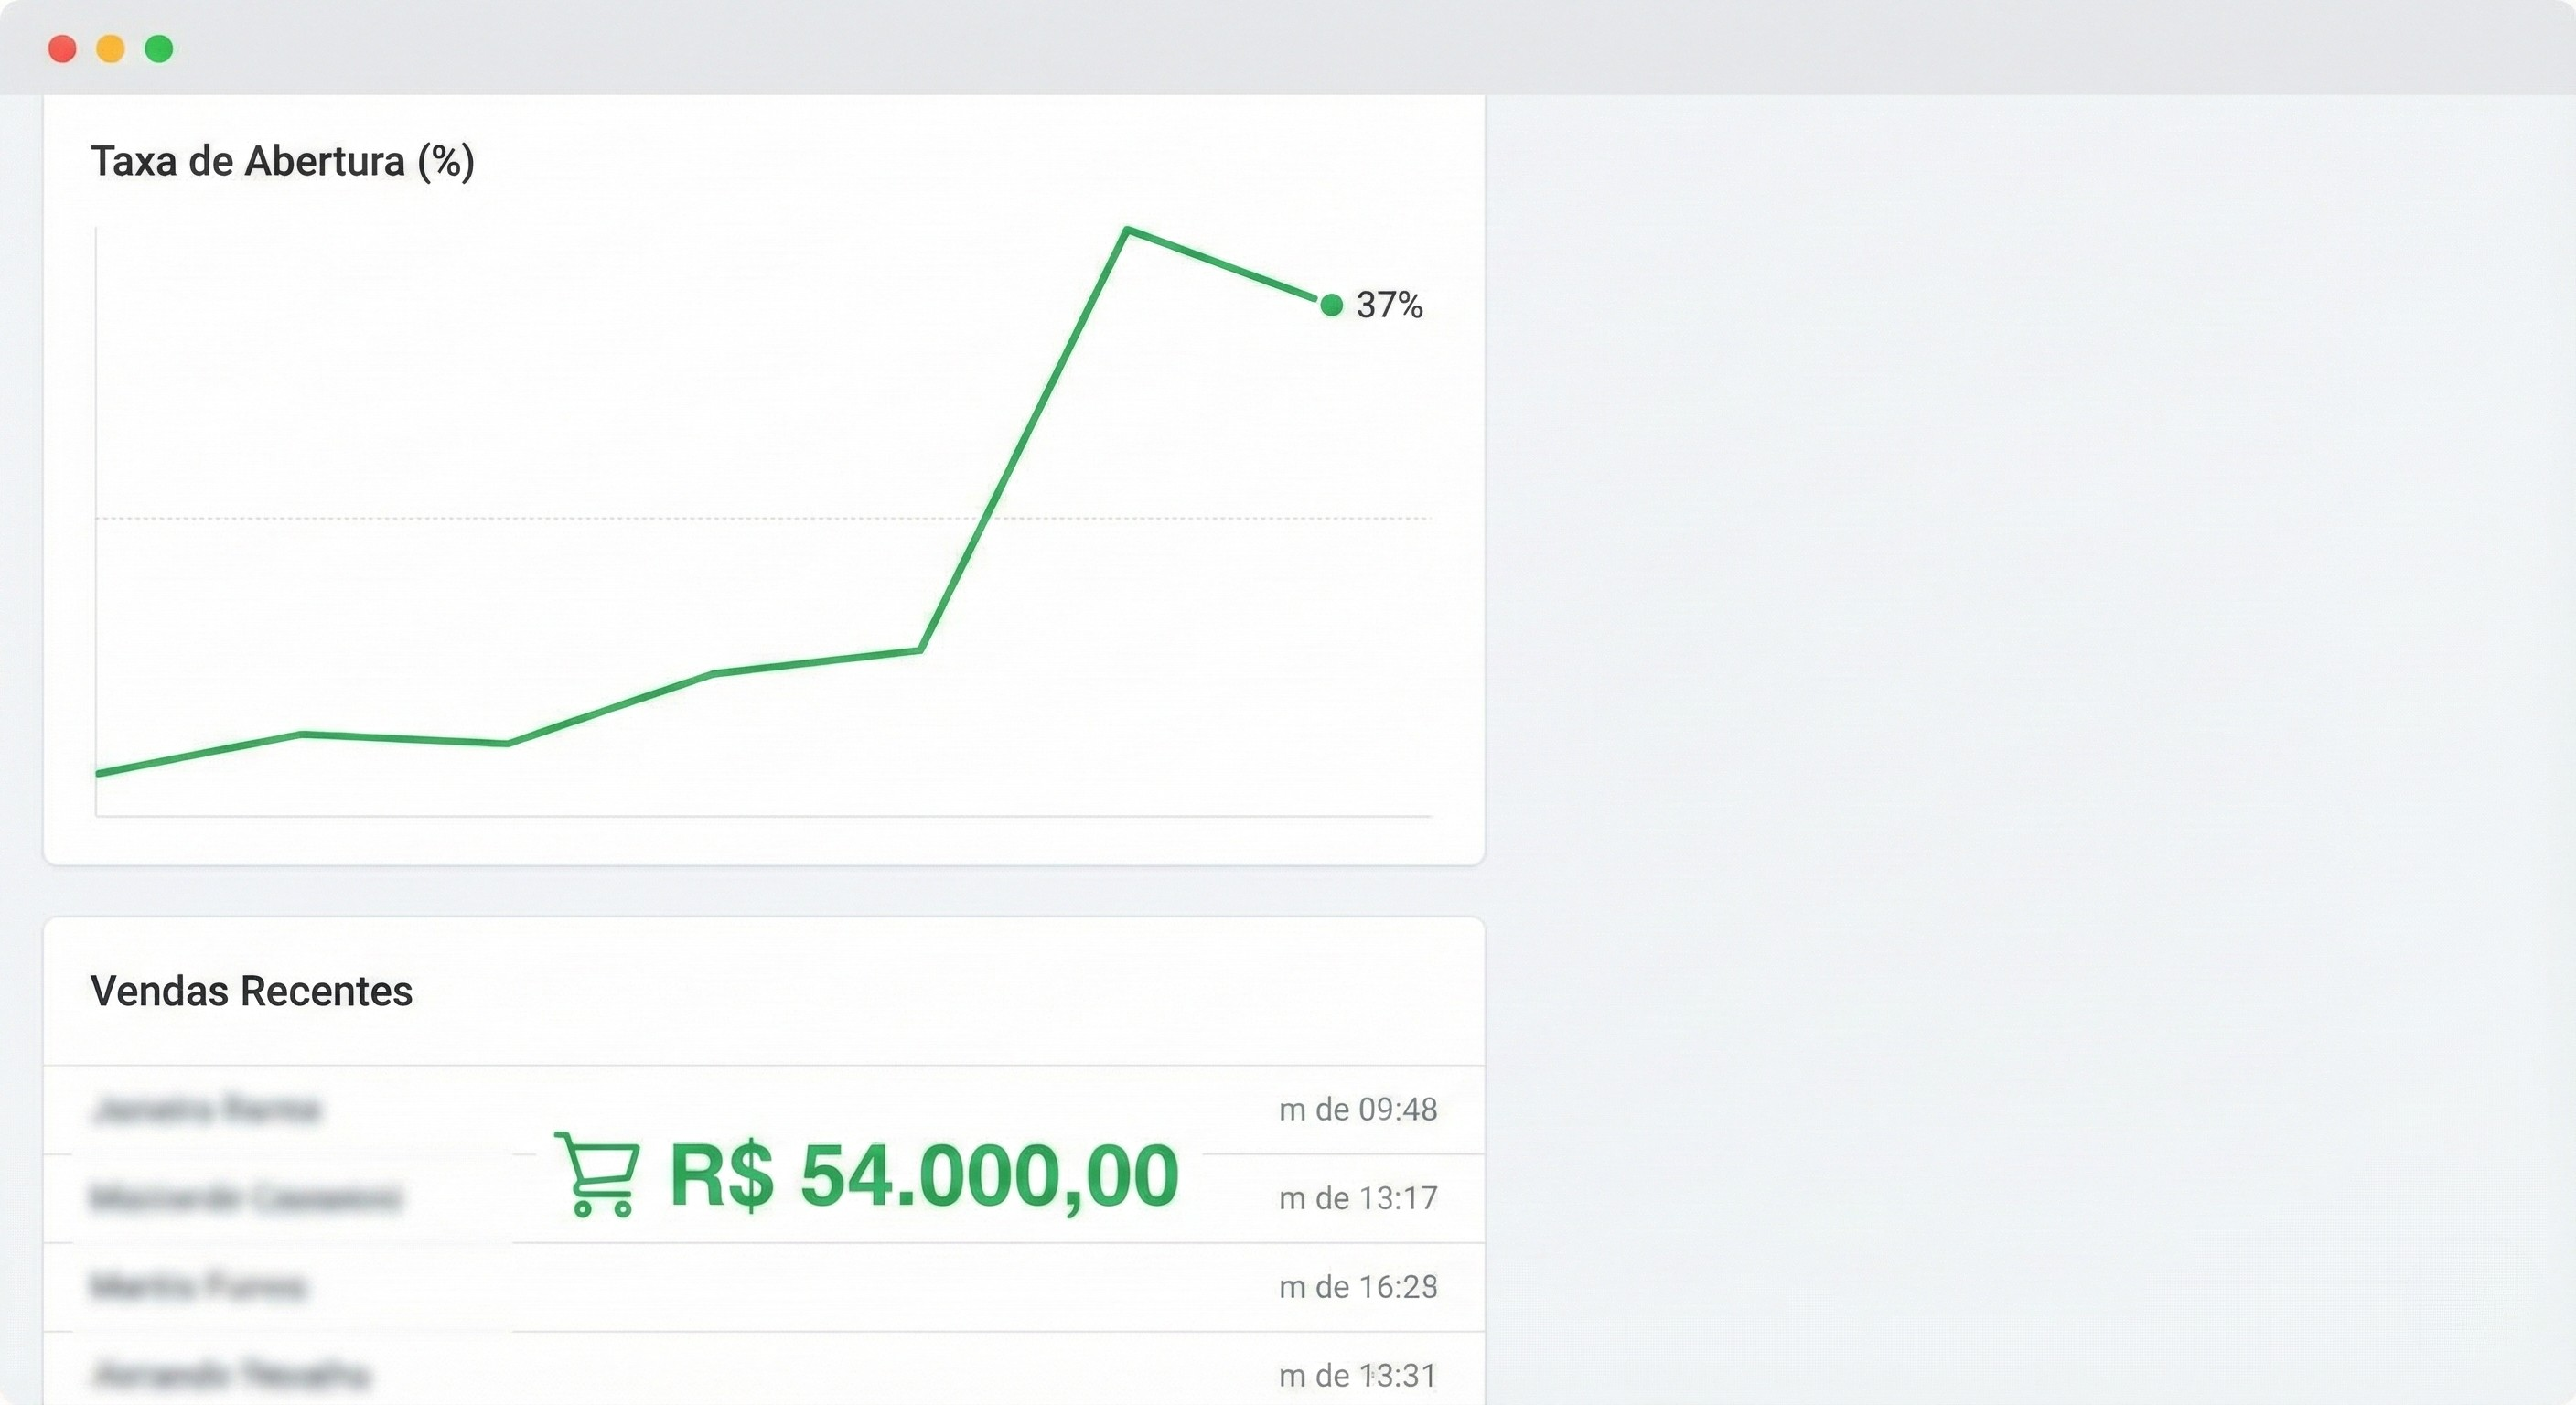Open the Vendas Recentes section header
The height and width of the screenshot is (1405, 2576).
pyautogui.click(x=251, y=992)
